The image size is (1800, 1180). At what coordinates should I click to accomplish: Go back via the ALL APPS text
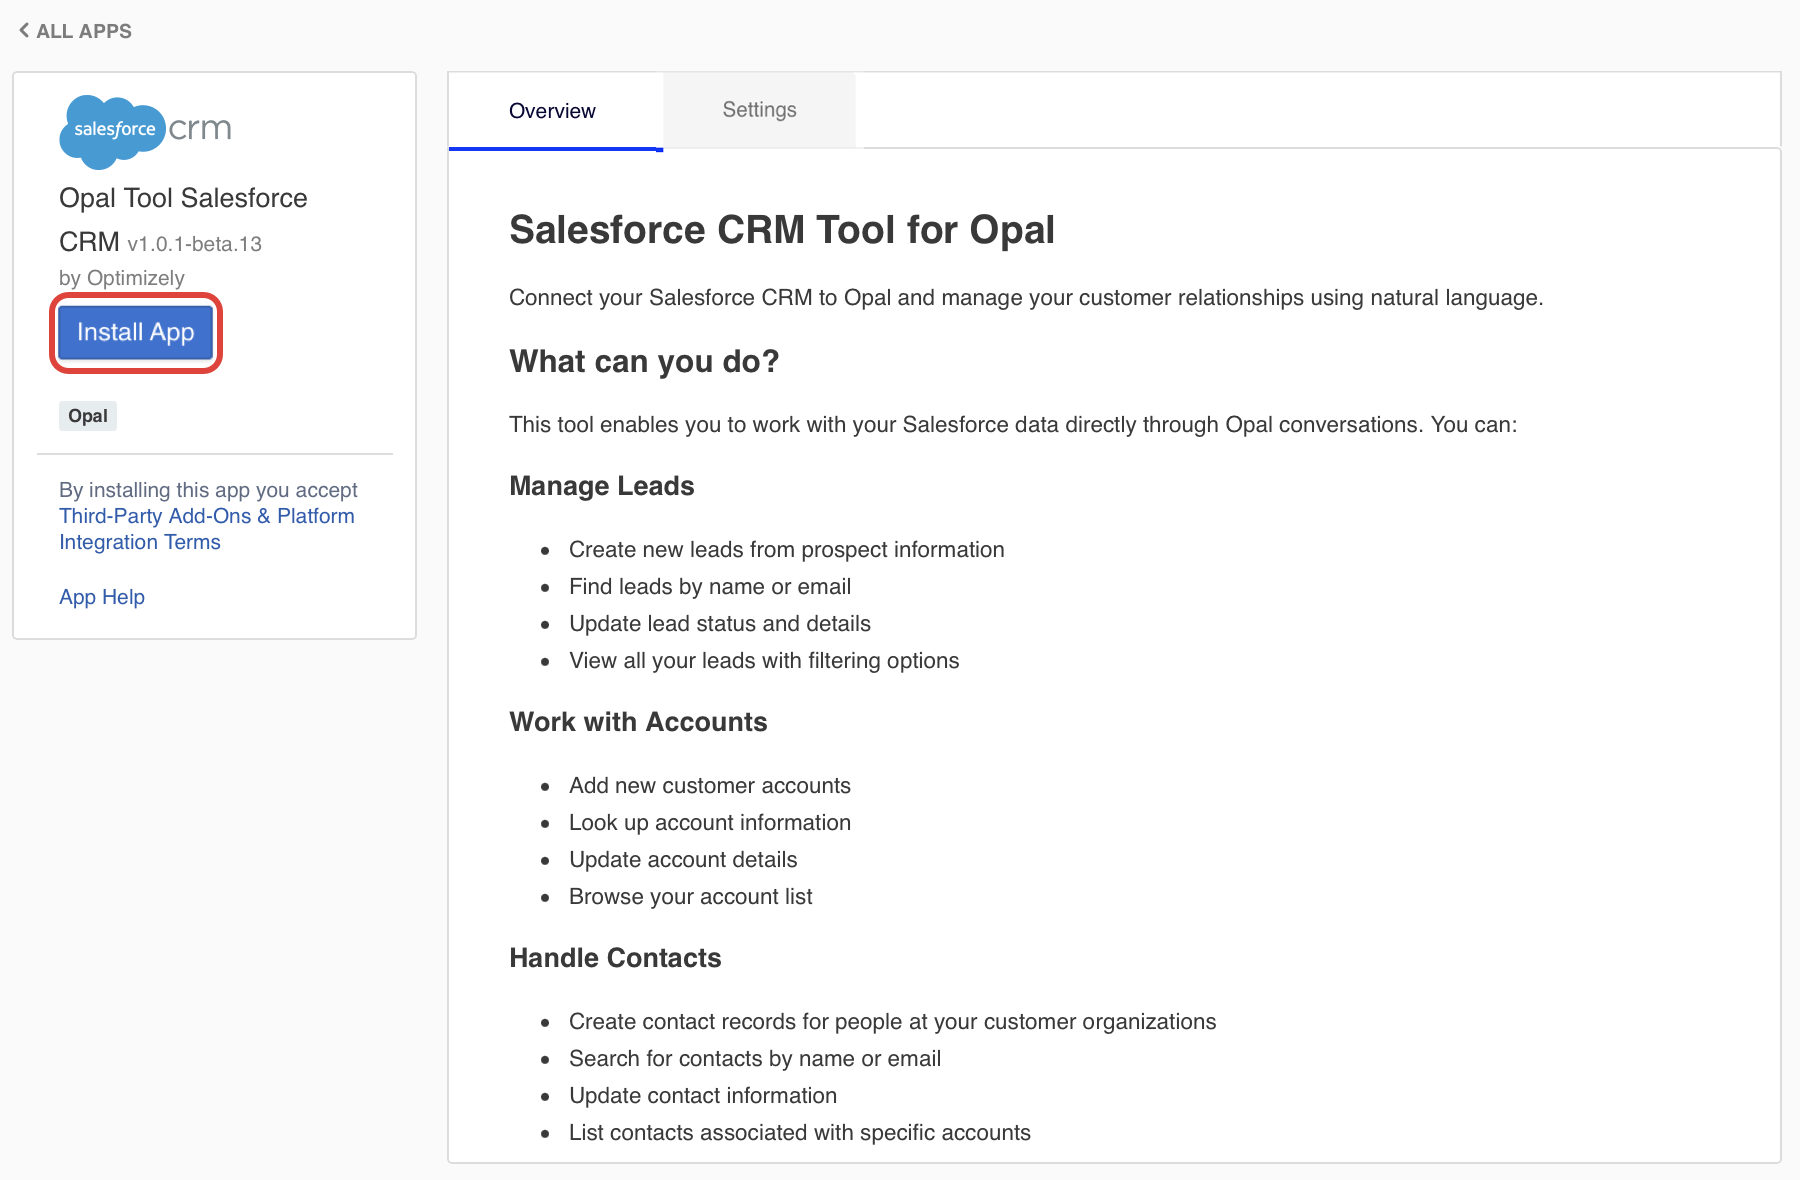click(x=84, y=31)
